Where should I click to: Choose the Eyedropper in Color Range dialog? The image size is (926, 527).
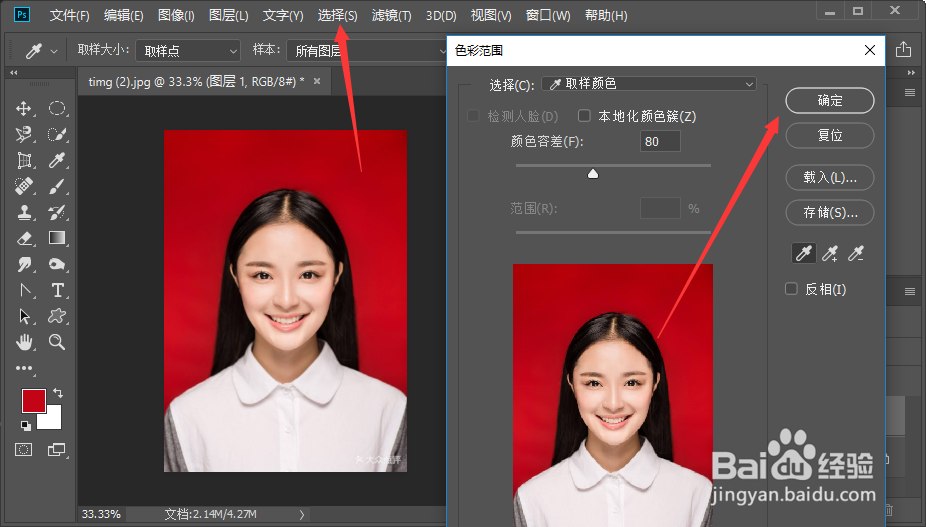coord(803,253)
